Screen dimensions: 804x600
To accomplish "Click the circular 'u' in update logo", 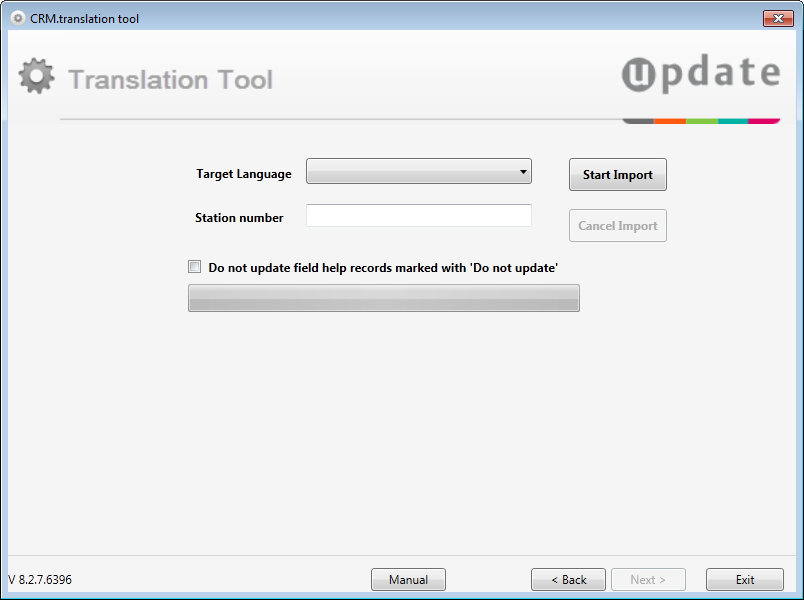I will point(638,75).
